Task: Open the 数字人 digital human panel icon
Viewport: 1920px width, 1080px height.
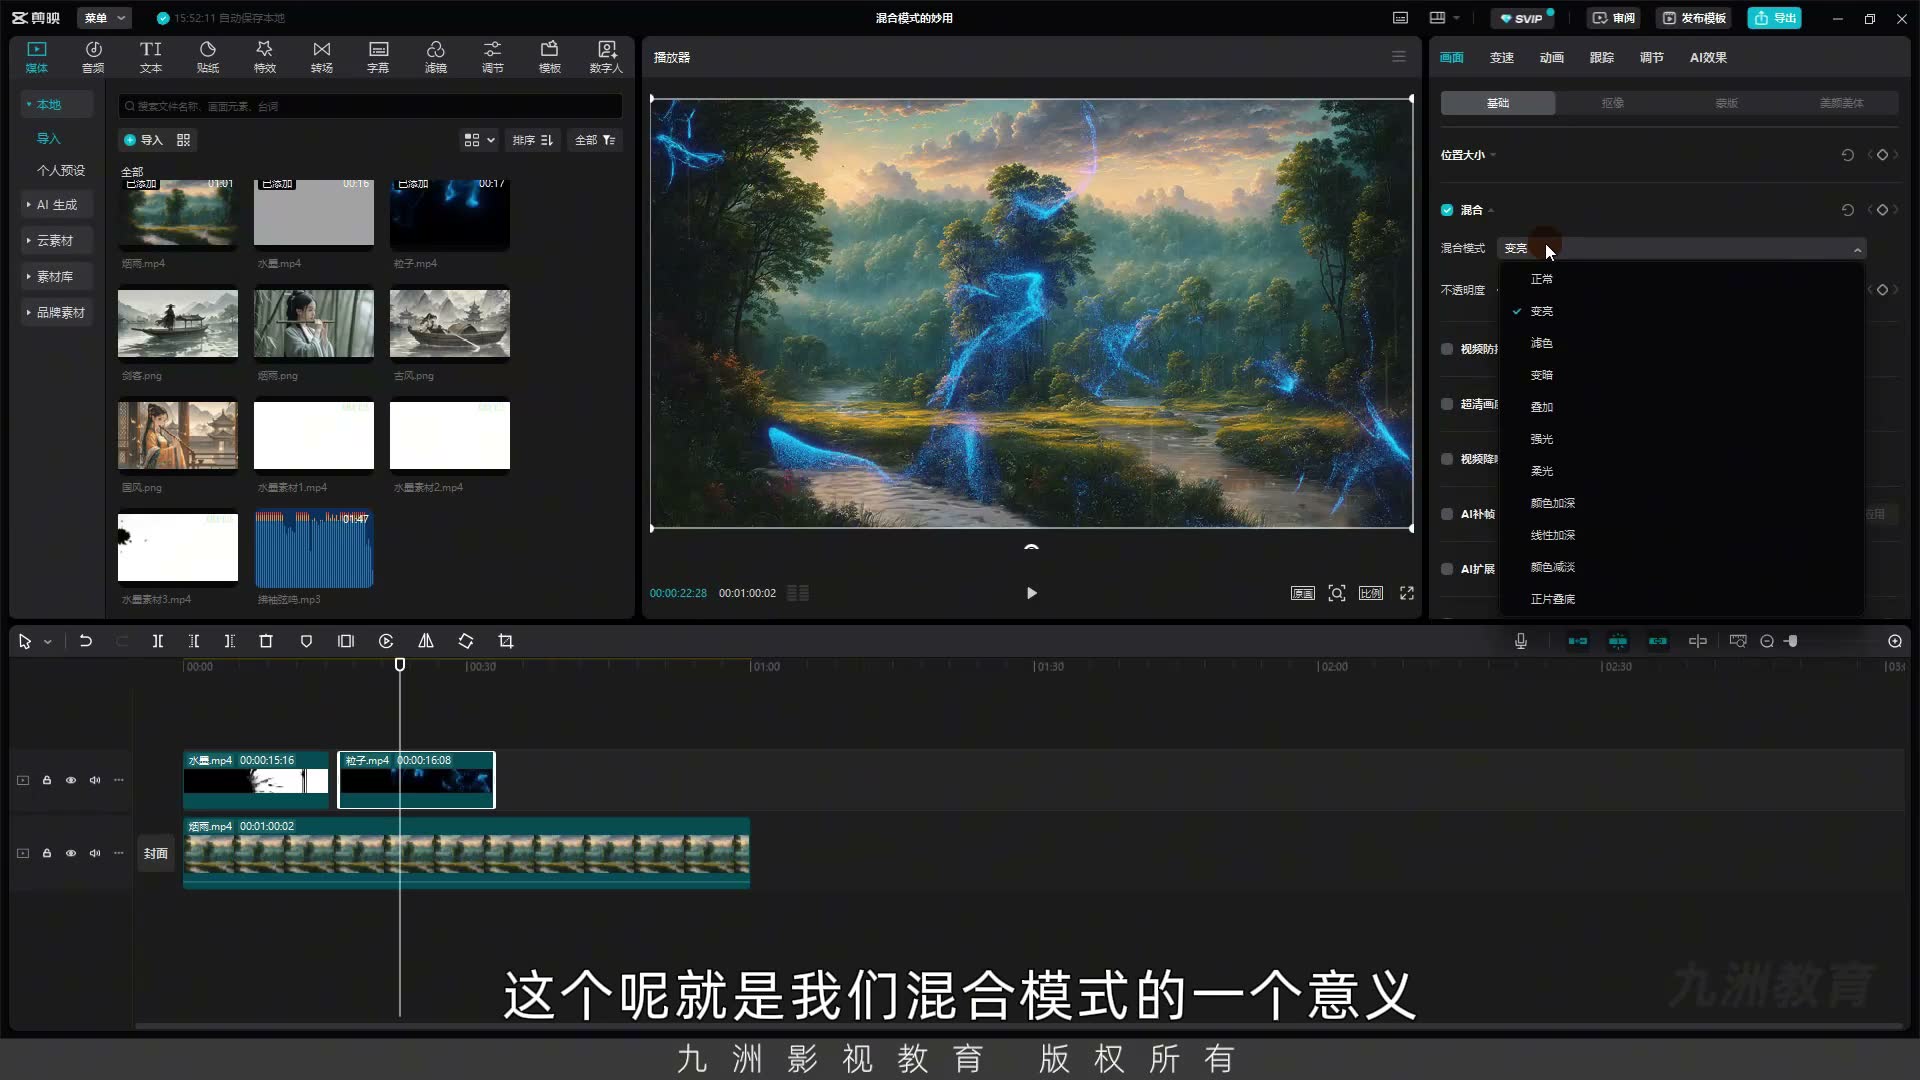Action: 606,57
